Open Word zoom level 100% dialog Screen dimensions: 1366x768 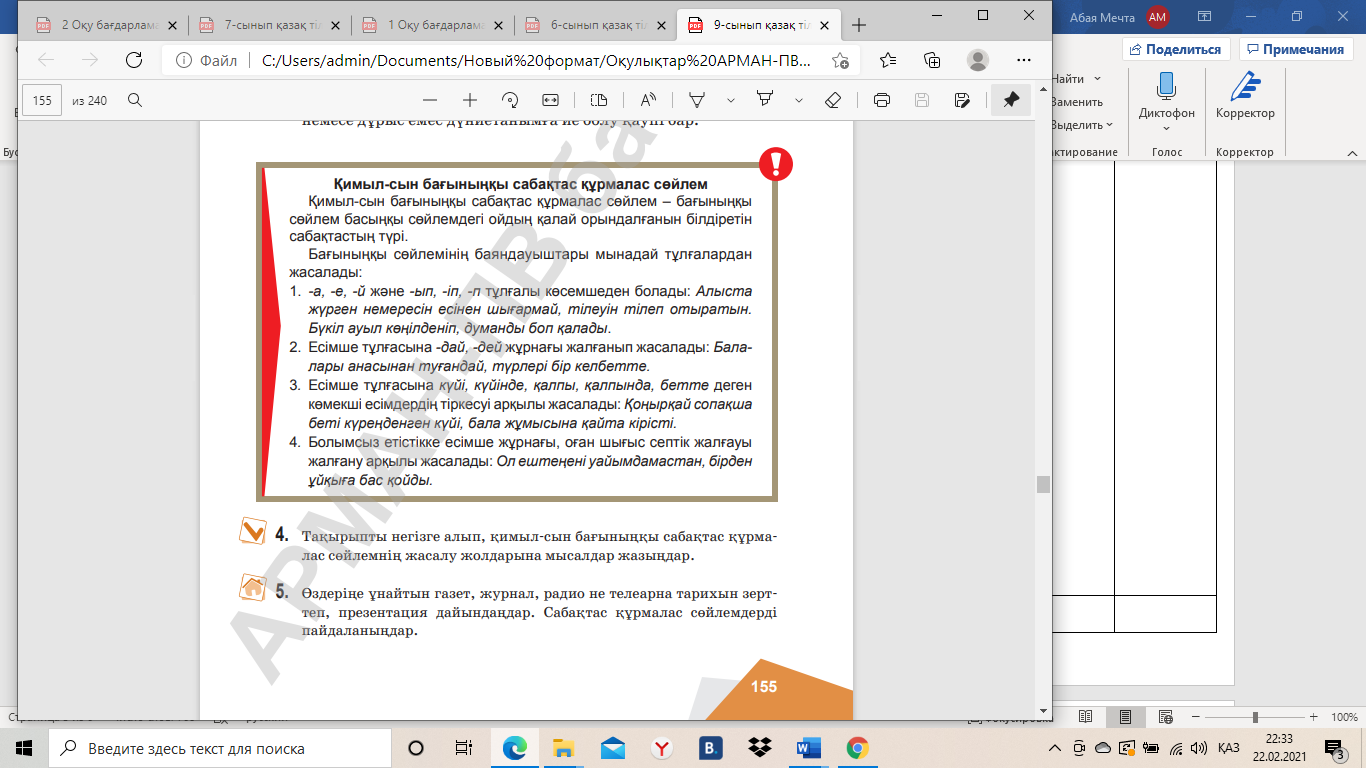click(x=1343, y=717)
